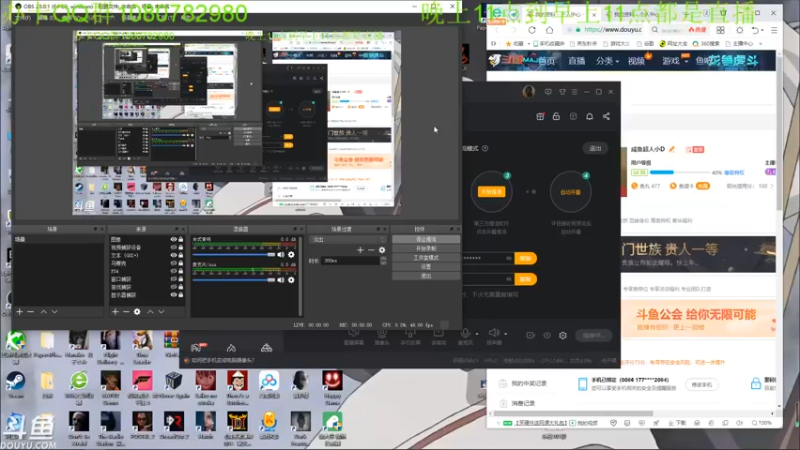Adjust microphone volume slider in OBS mixer
This screenshot has height=450, width=800.
tap(234, 280)
